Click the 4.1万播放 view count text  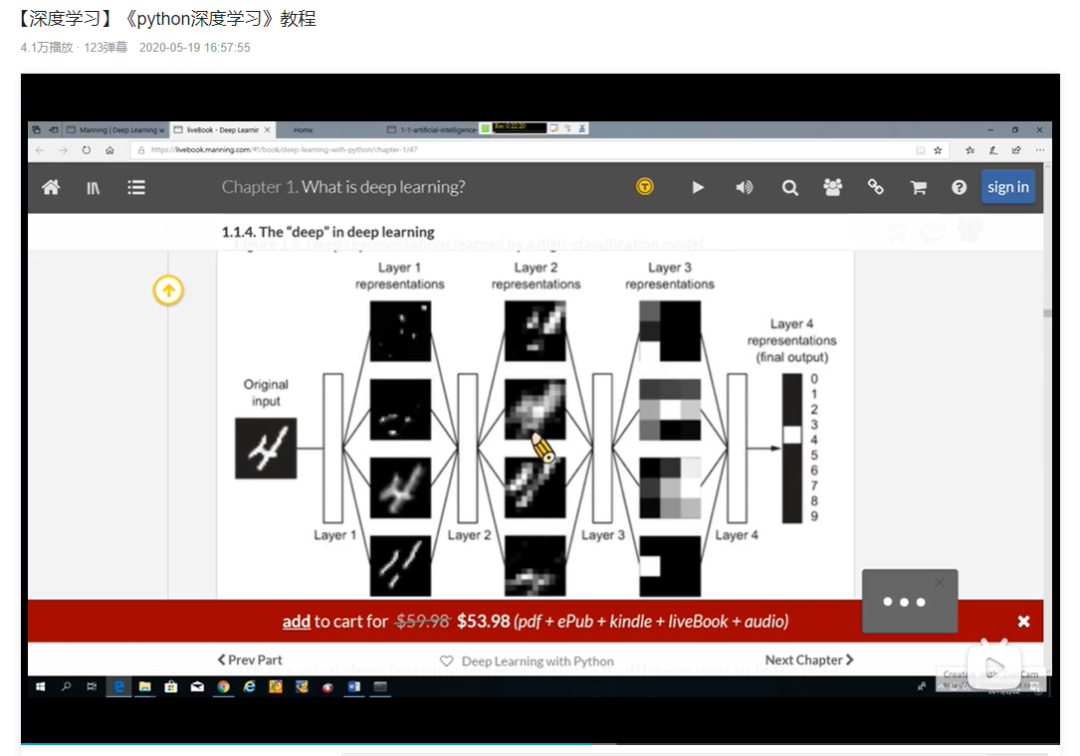click(46, 48)
